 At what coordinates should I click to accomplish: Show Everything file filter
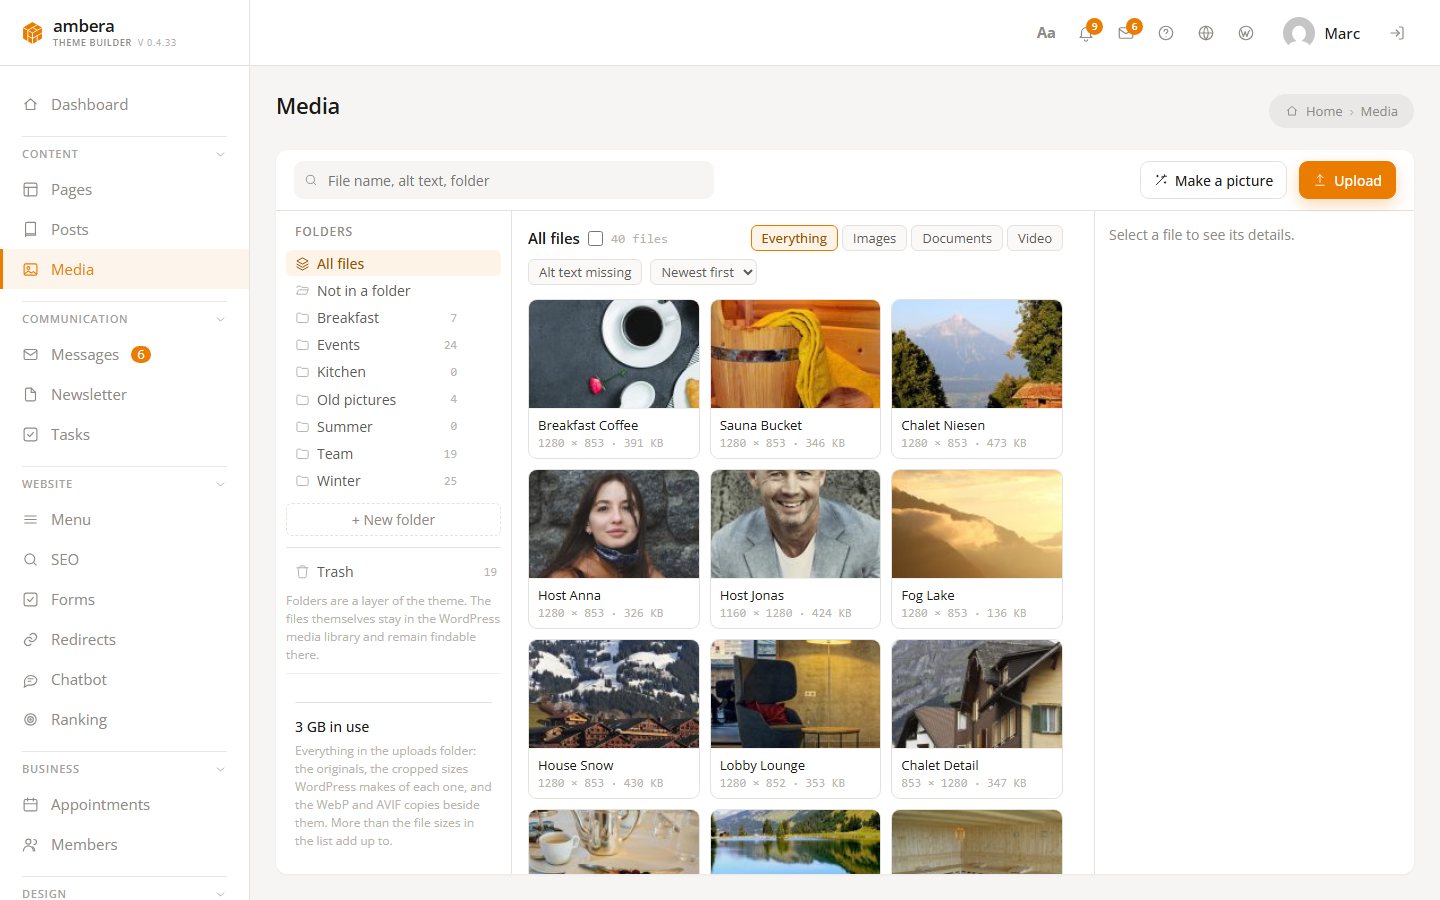794,238
